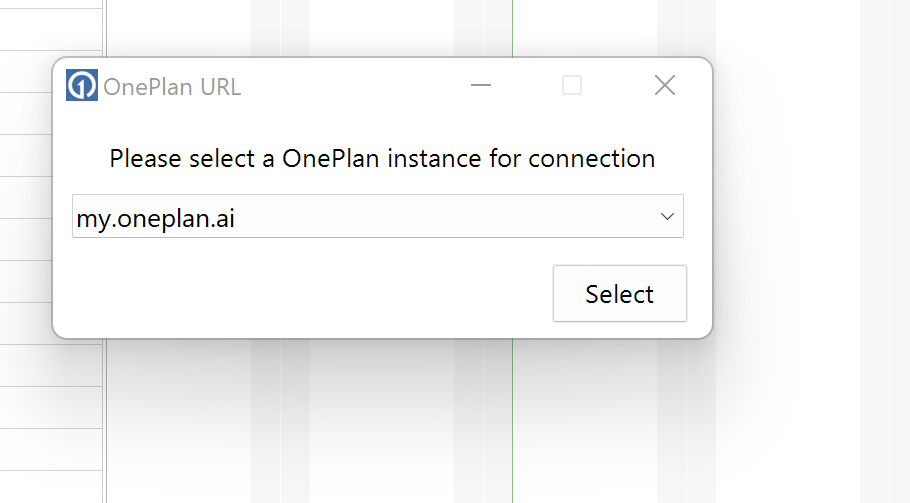Image resolution: width=910 pixels, height=503 pixels.
Task: Confirm the instance with the Select button
Action: (620, 294)
